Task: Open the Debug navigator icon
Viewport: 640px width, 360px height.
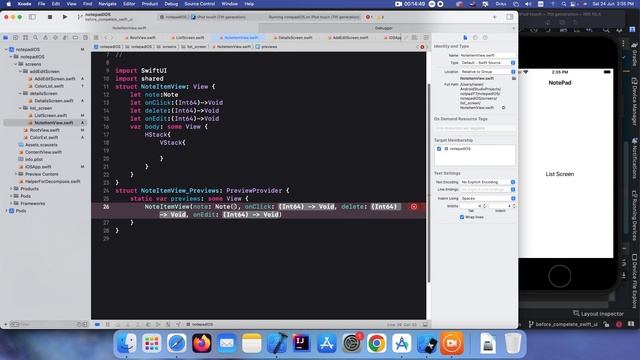Action: click(x=65, y=38)
